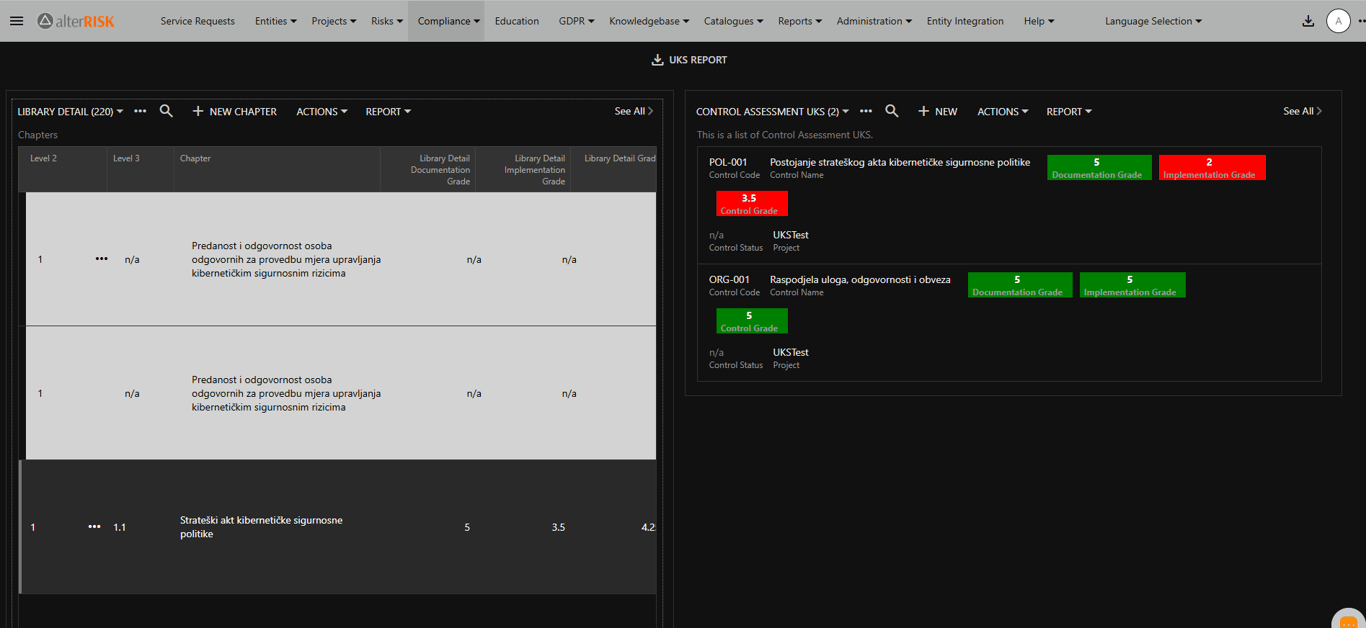Click the download icon in top bar
The width and height of the screenshot is (1366, 628).
tap(1307, 21)
